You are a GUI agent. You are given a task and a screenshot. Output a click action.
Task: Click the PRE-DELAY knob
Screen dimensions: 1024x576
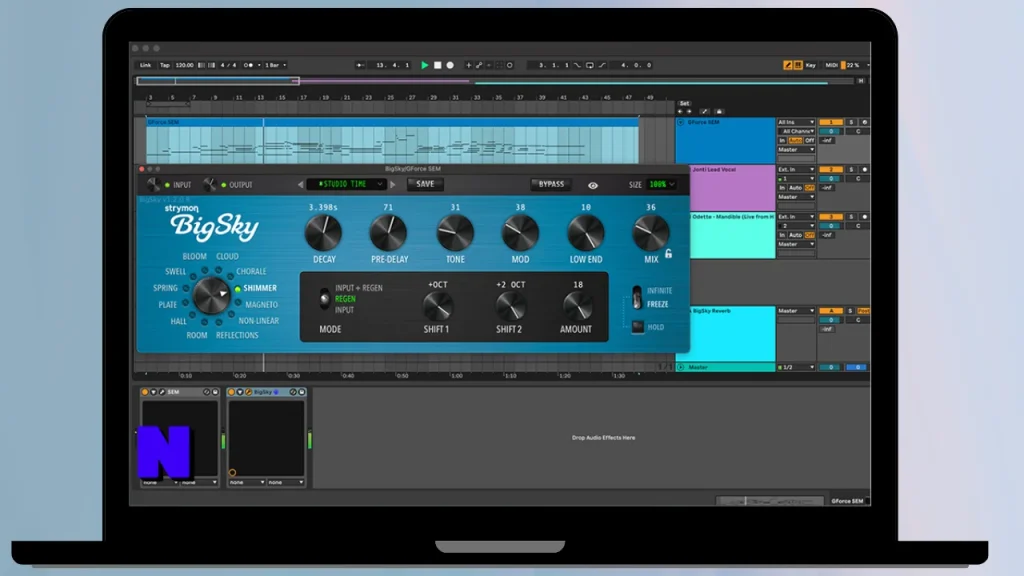[x=389, y=232]
